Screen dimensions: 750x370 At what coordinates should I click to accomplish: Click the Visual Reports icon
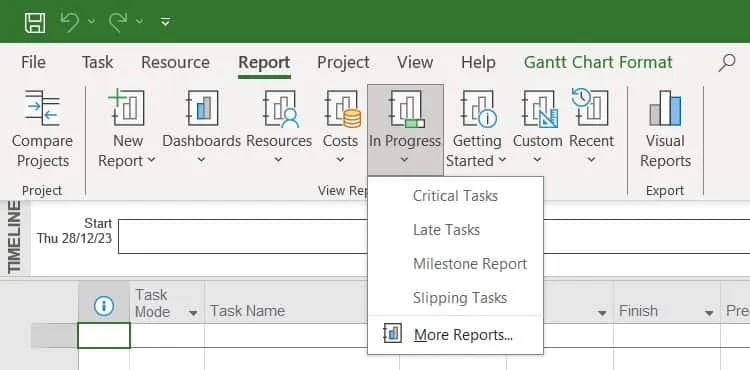click(x=665, y=109)
